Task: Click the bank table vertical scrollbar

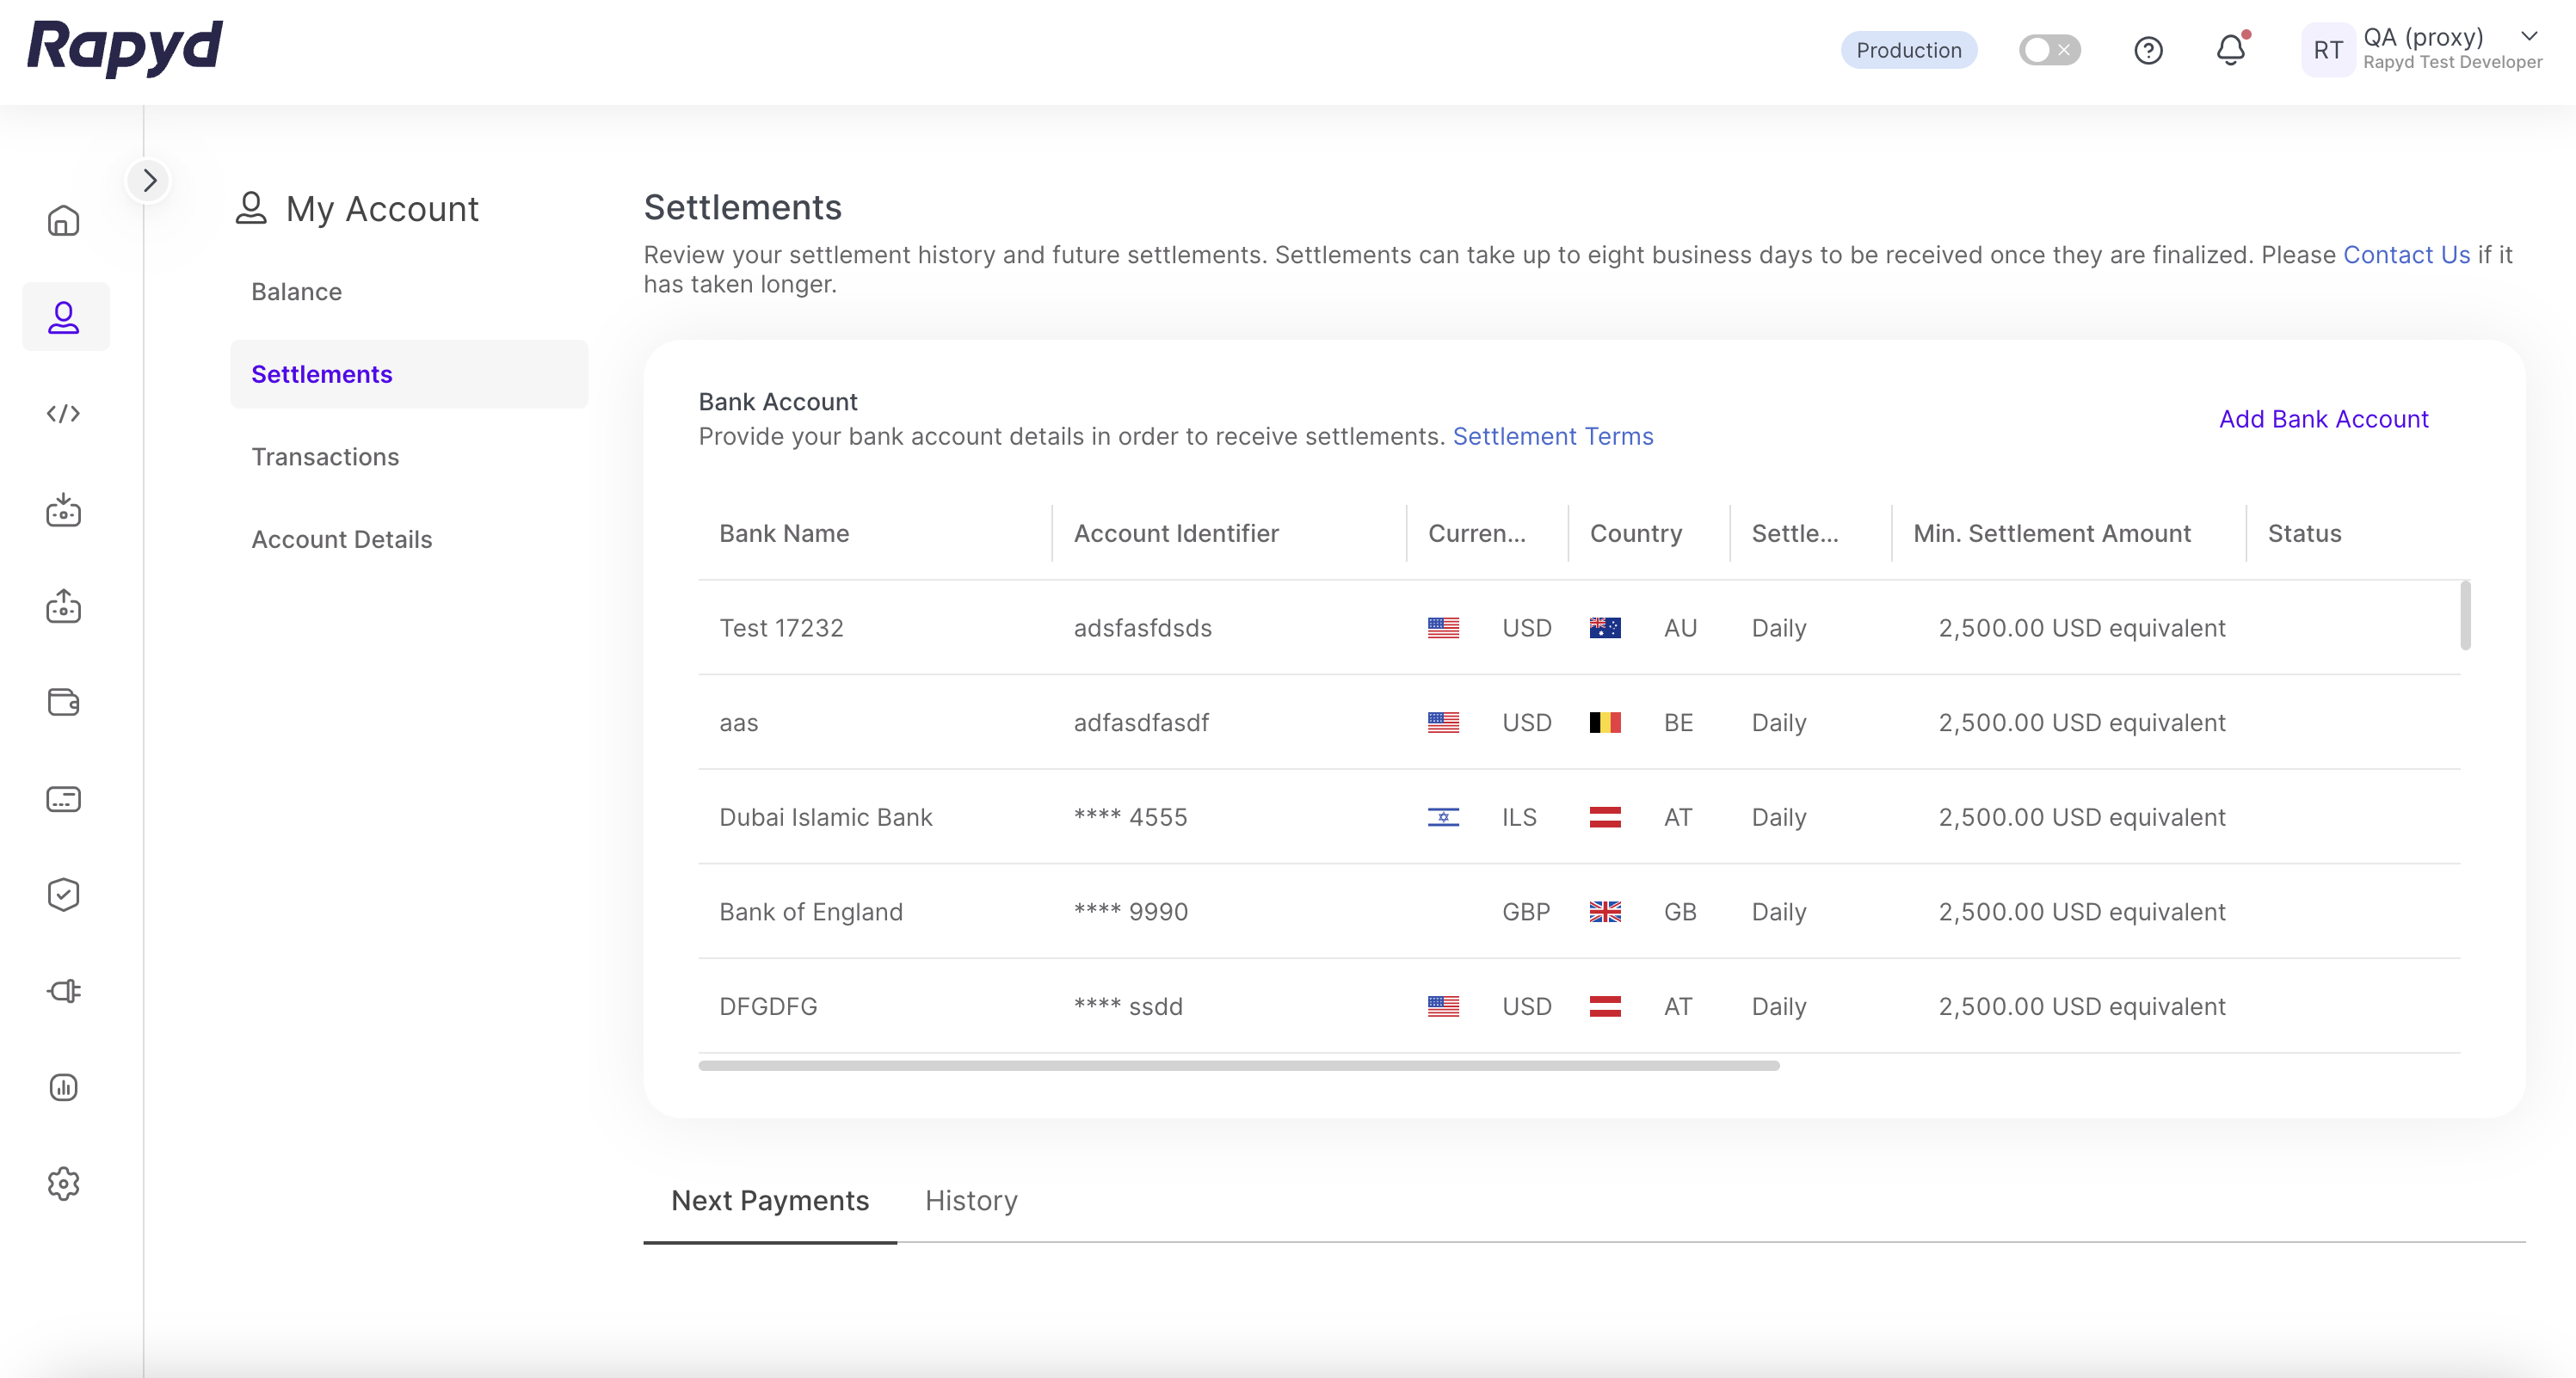Action: click(2465, 615)
